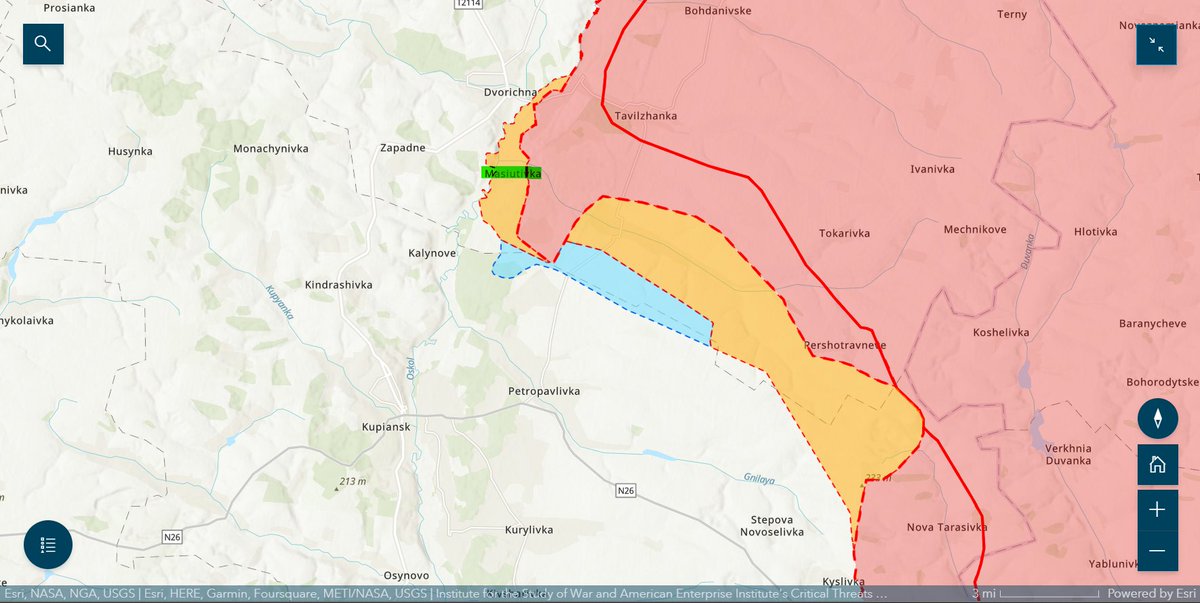Open the legend list panel

[x=48, y=545]
